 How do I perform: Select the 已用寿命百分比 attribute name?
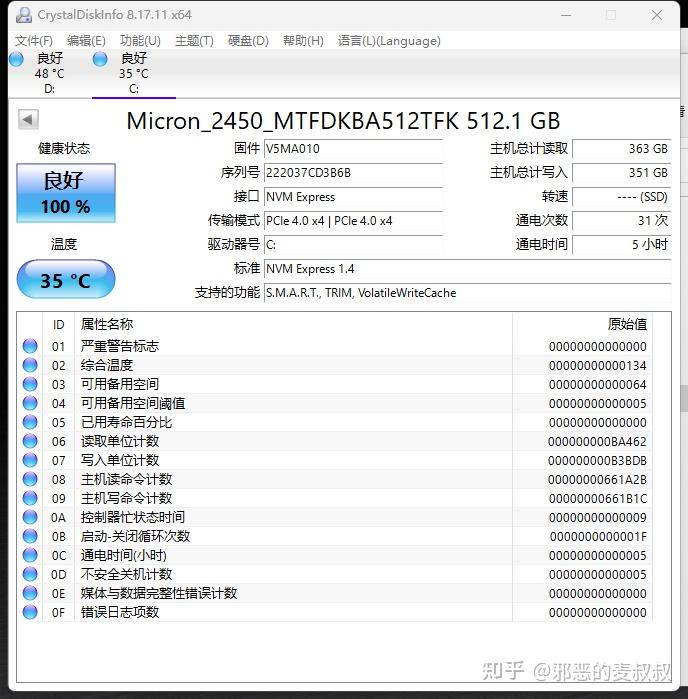click(126, 422)
